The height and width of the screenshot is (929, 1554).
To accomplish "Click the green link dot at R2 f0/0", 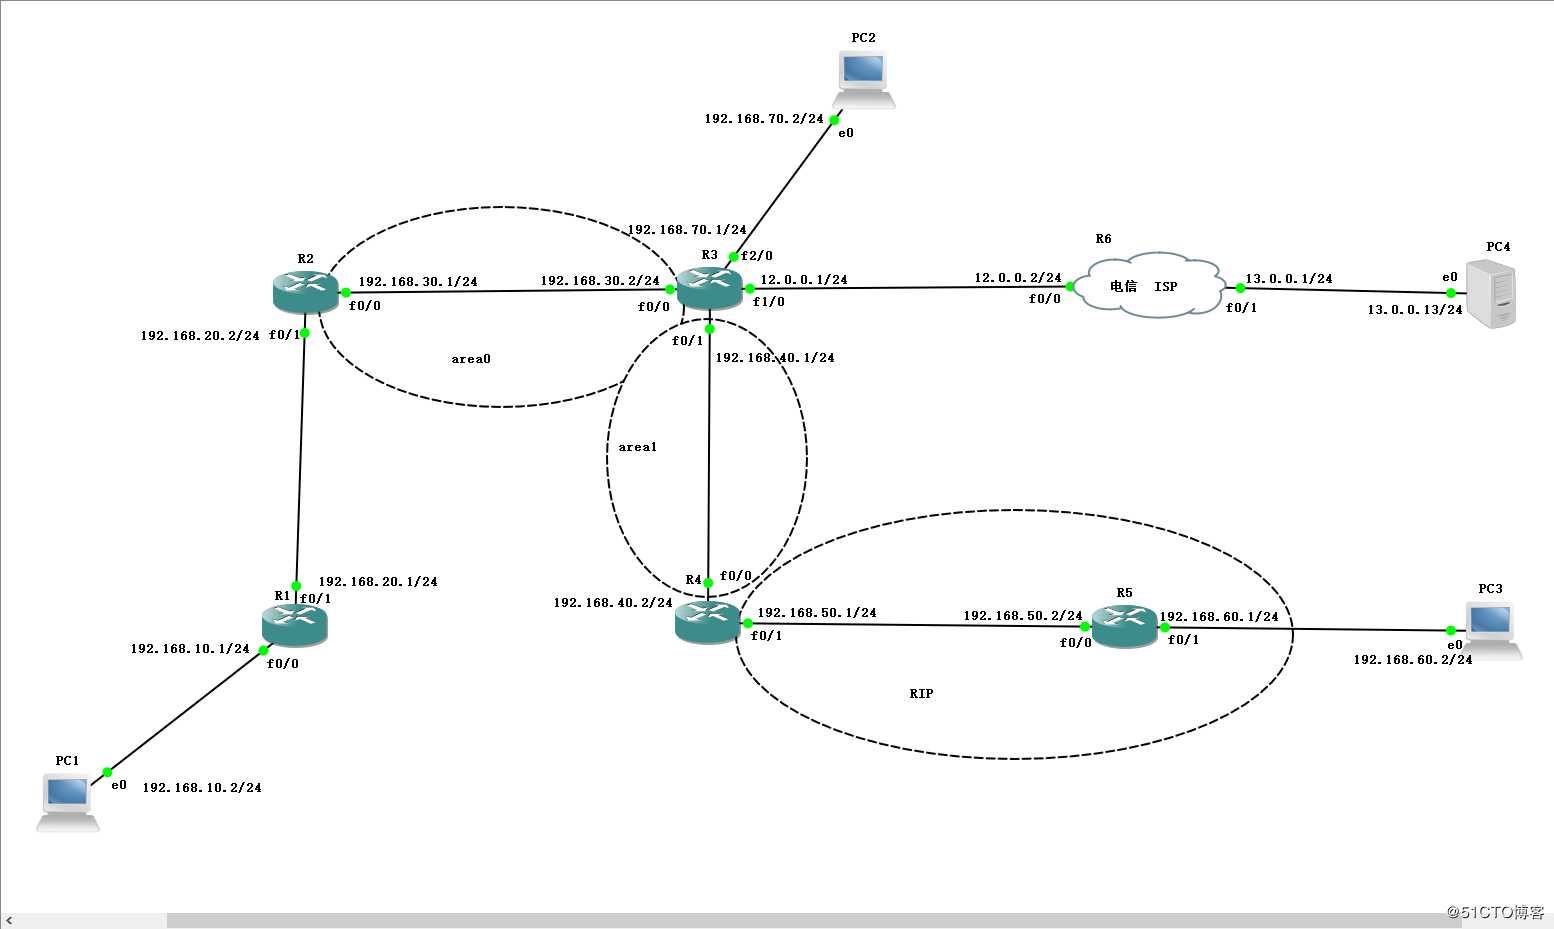I will coord(346,293).
